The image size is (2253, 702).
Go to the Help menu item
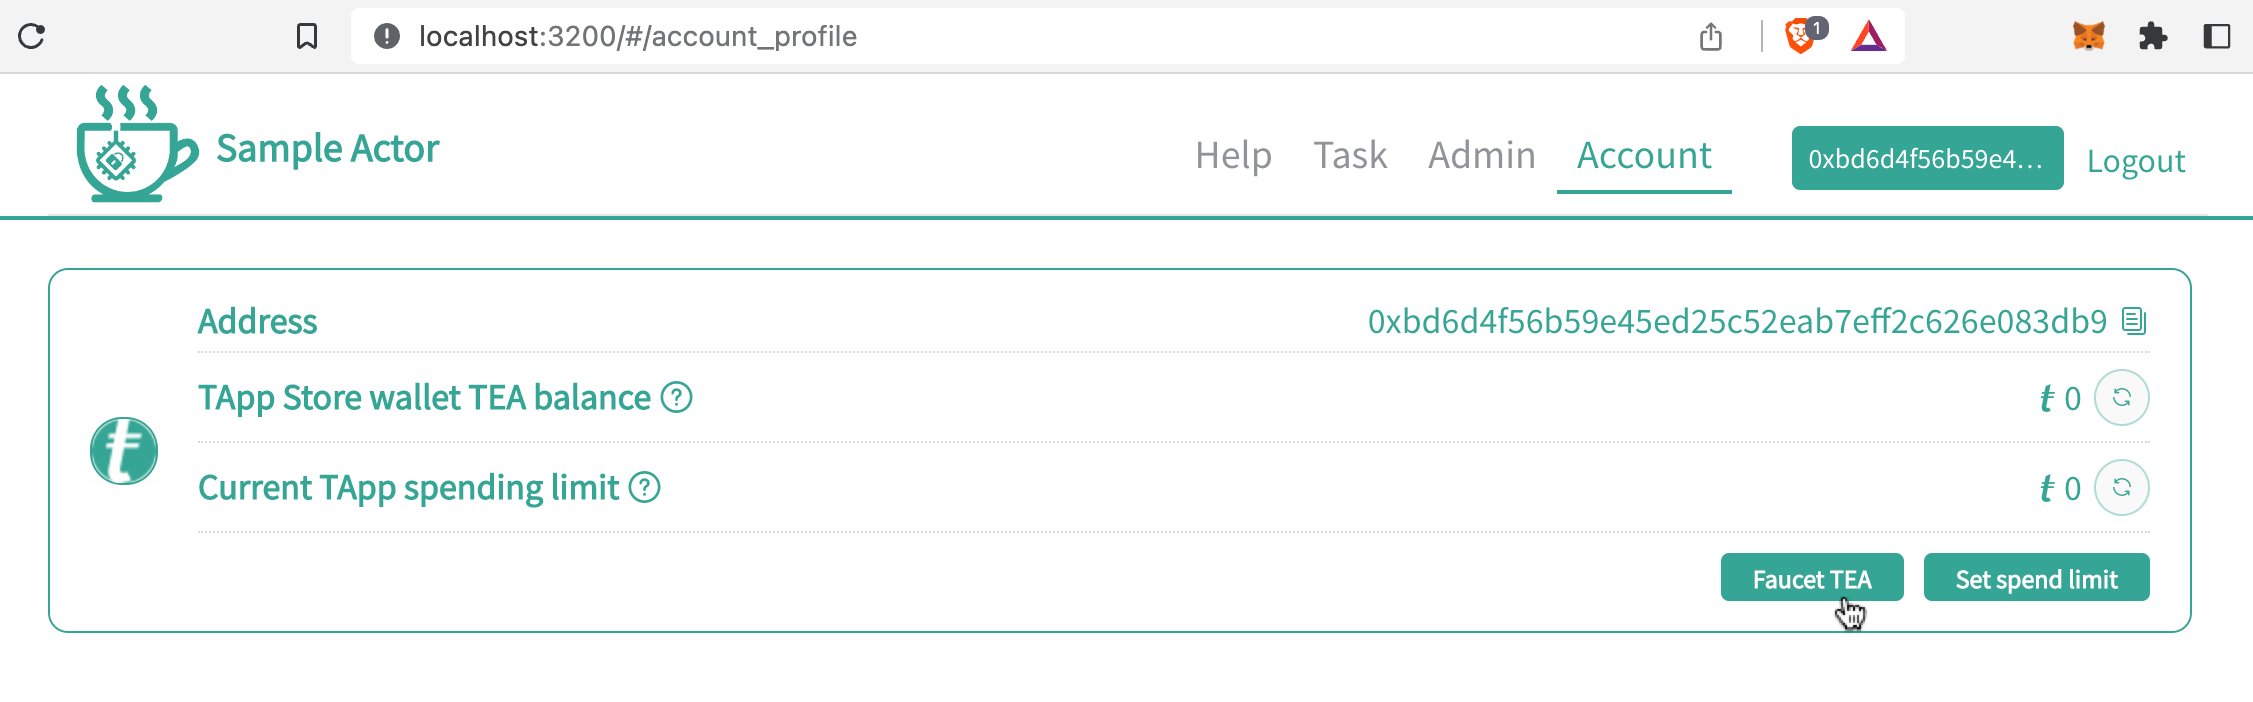[x=1233, y=156]
